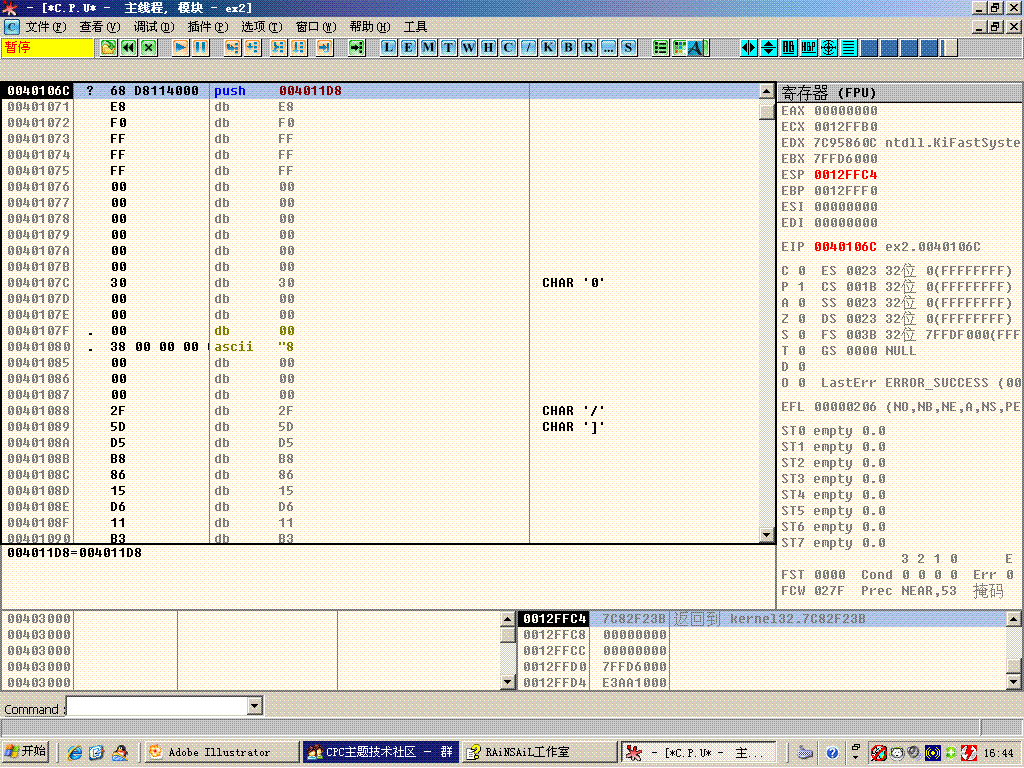Open the 工具 menu

pyautogui.click(x=415, y=27)
